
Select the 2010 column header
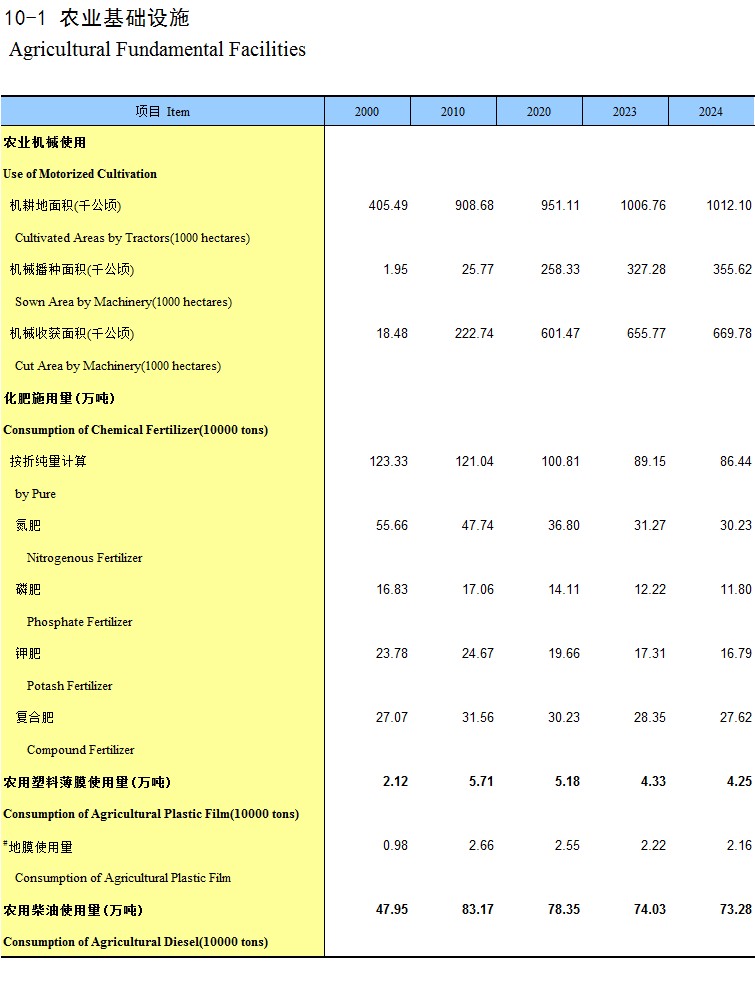(453, 112)
